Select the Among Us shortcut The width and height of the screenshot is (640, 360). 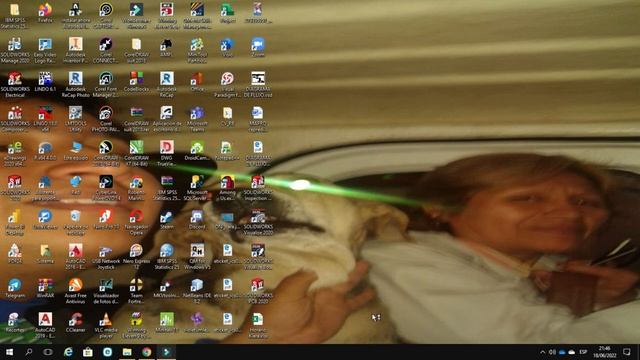[x=227, y=187]
